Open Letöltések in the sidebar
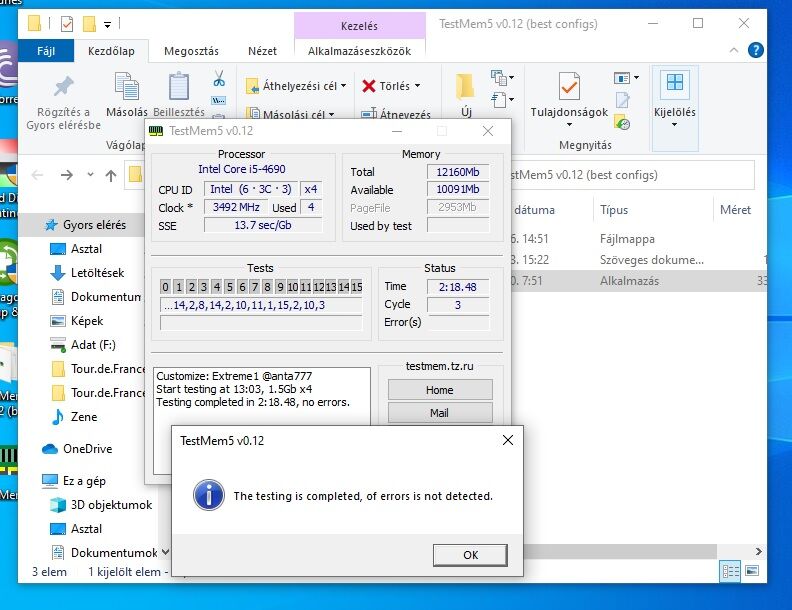792x610 pixels. point(97,273)
